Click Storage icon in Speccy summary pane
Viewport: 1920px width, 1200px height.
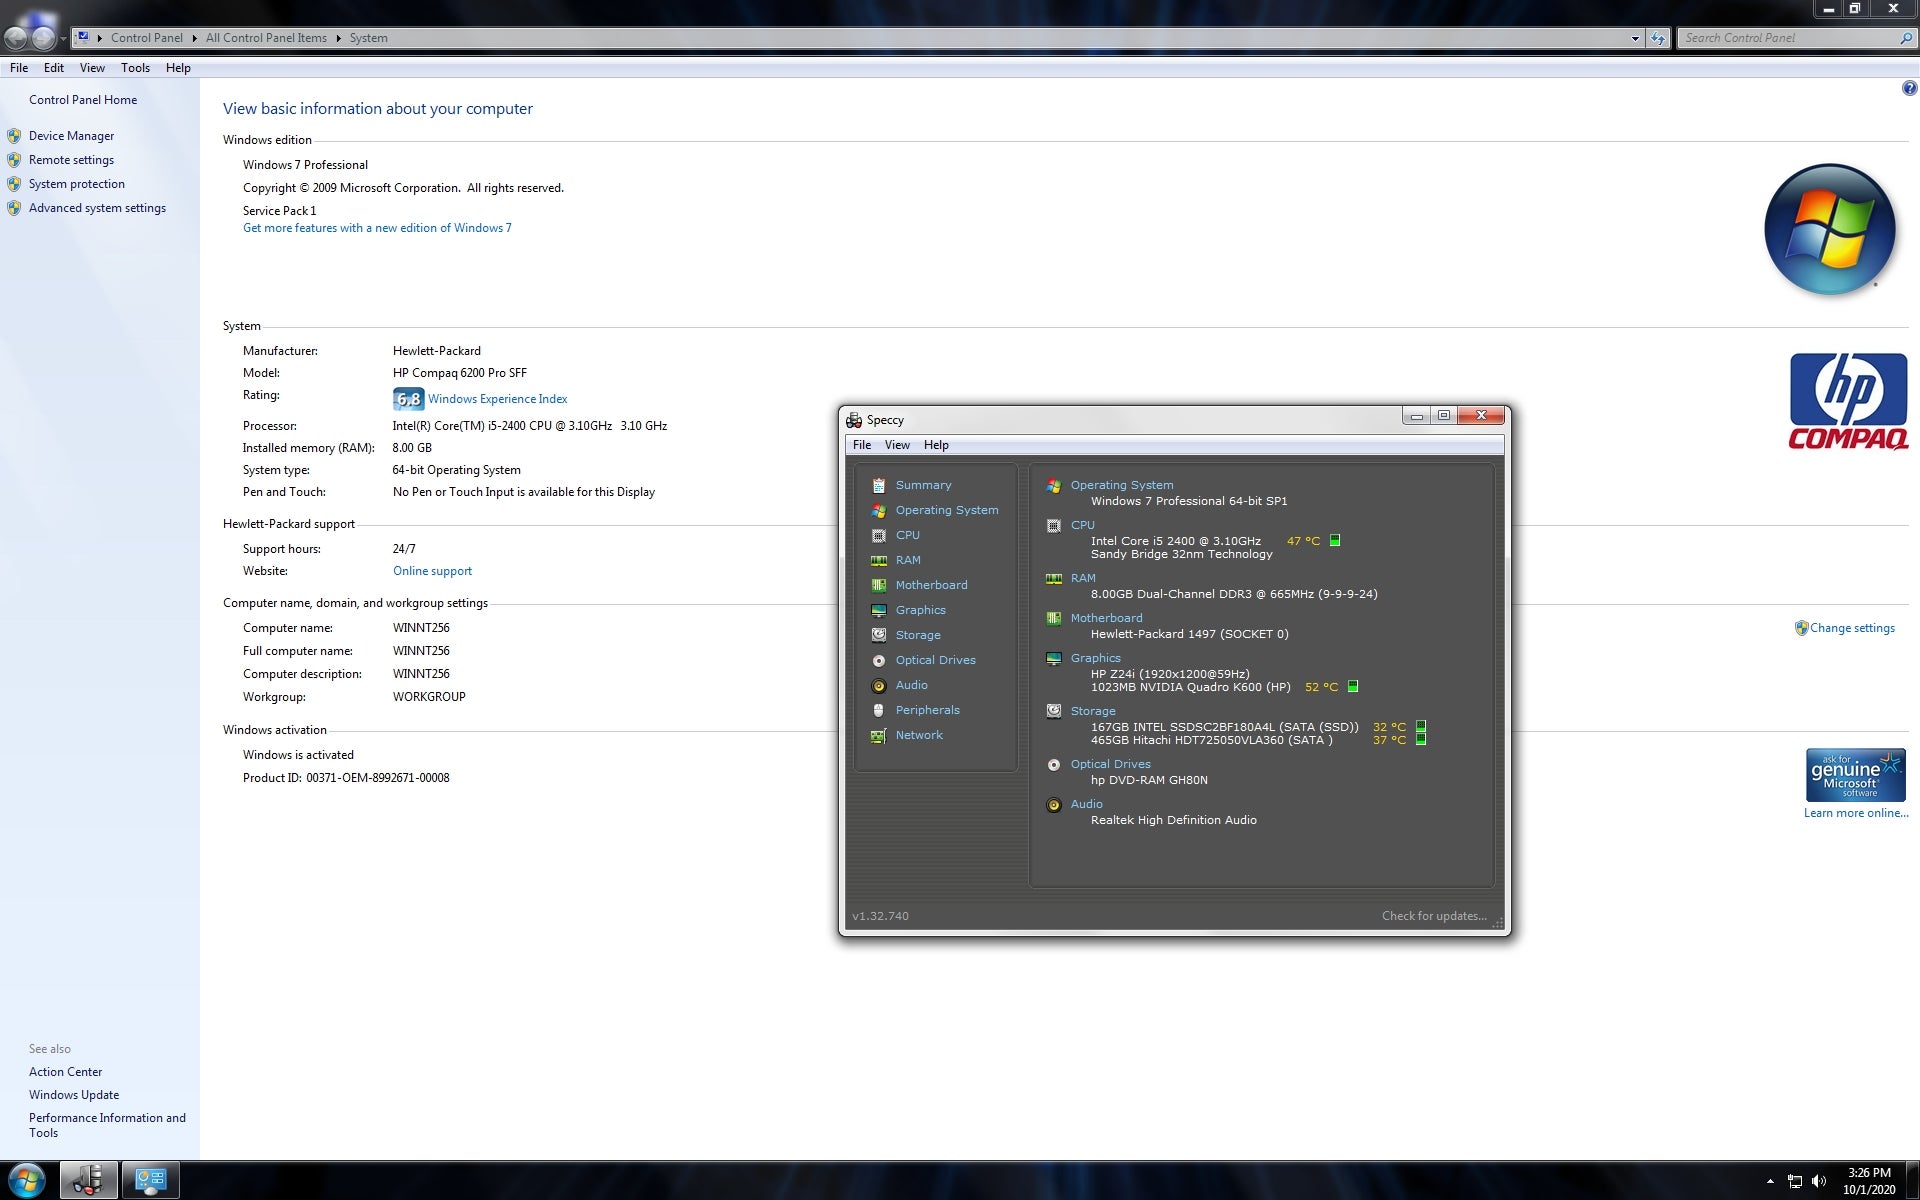click(1053, 711)
